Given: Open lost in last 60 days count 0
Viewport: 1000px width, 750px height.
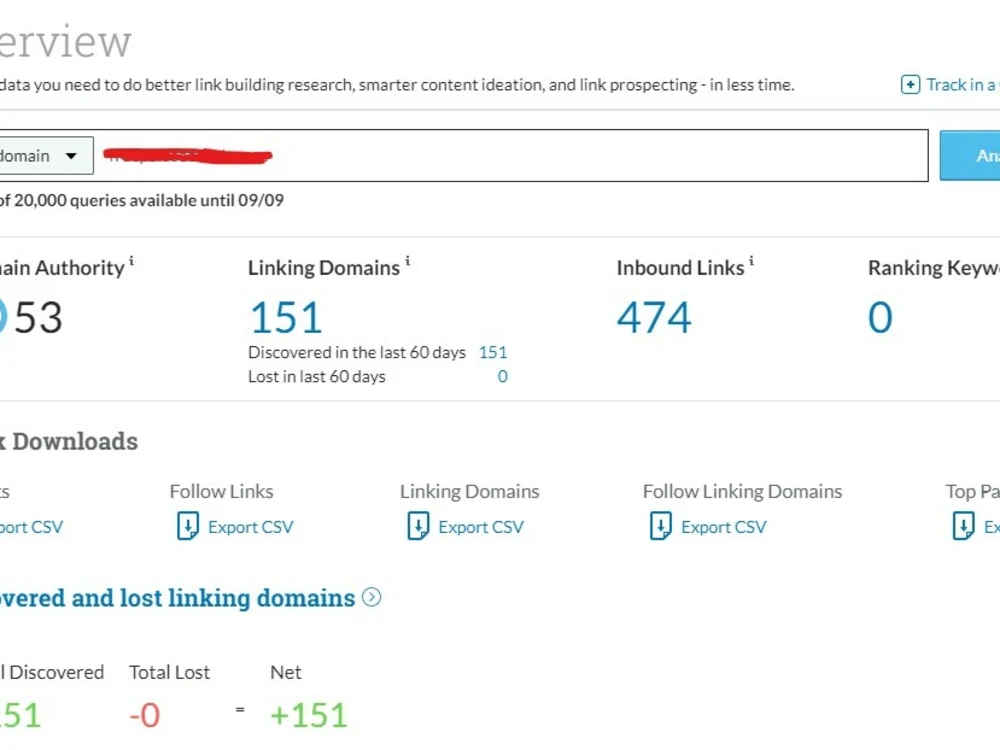Looking at the screenshot, I should pyautogui.click(x=503, y=377).
